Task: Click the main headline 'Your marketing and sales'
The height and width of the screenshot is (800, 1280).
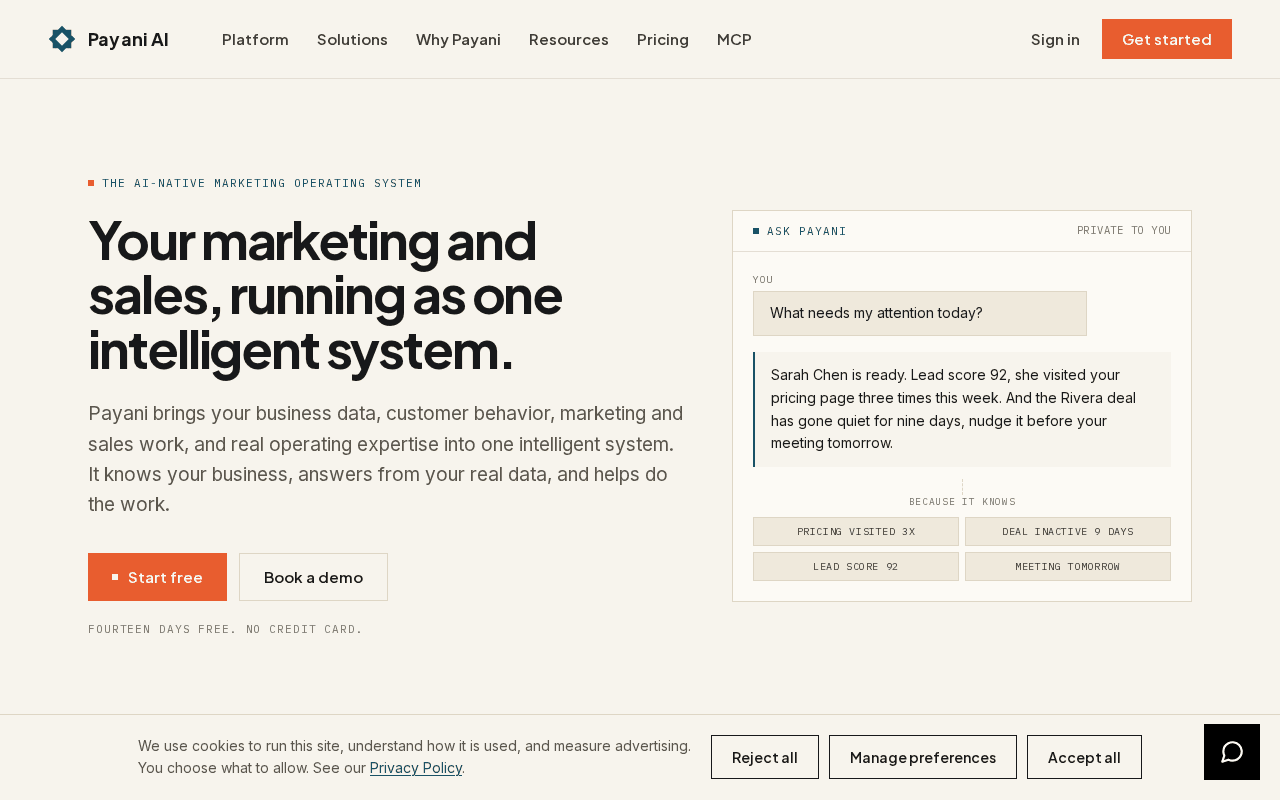Action: 325,295
